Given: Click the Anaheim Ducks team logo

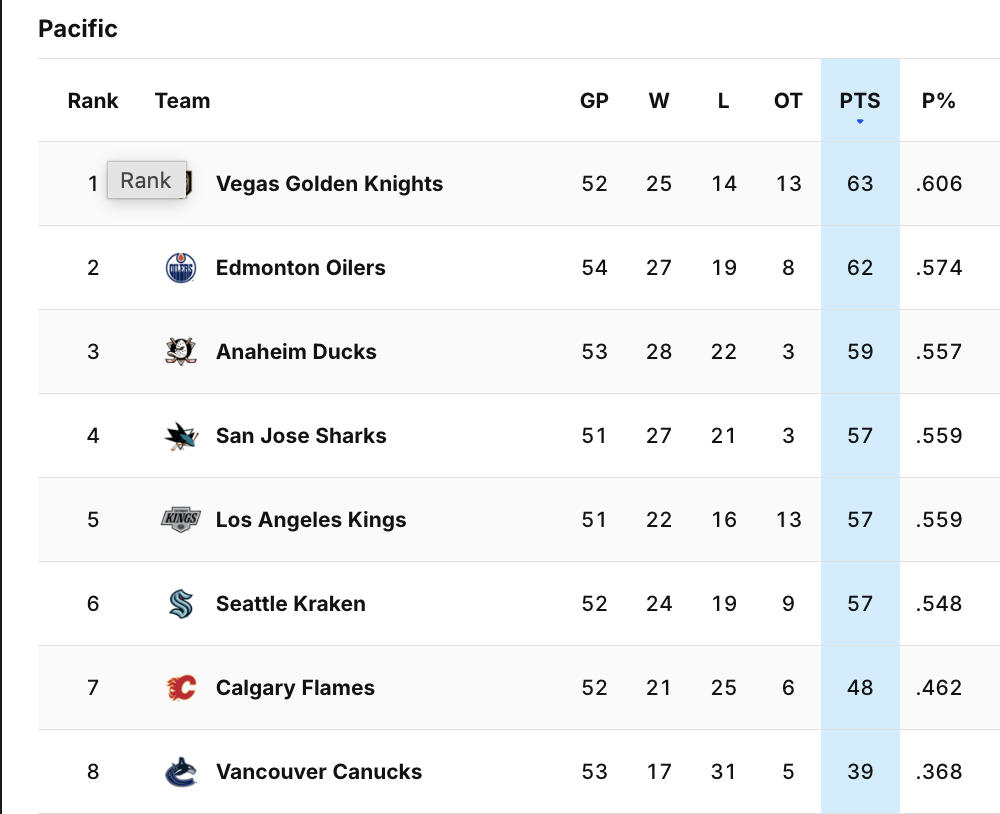Looking at the screenshot, I should (x=181, y=352).
